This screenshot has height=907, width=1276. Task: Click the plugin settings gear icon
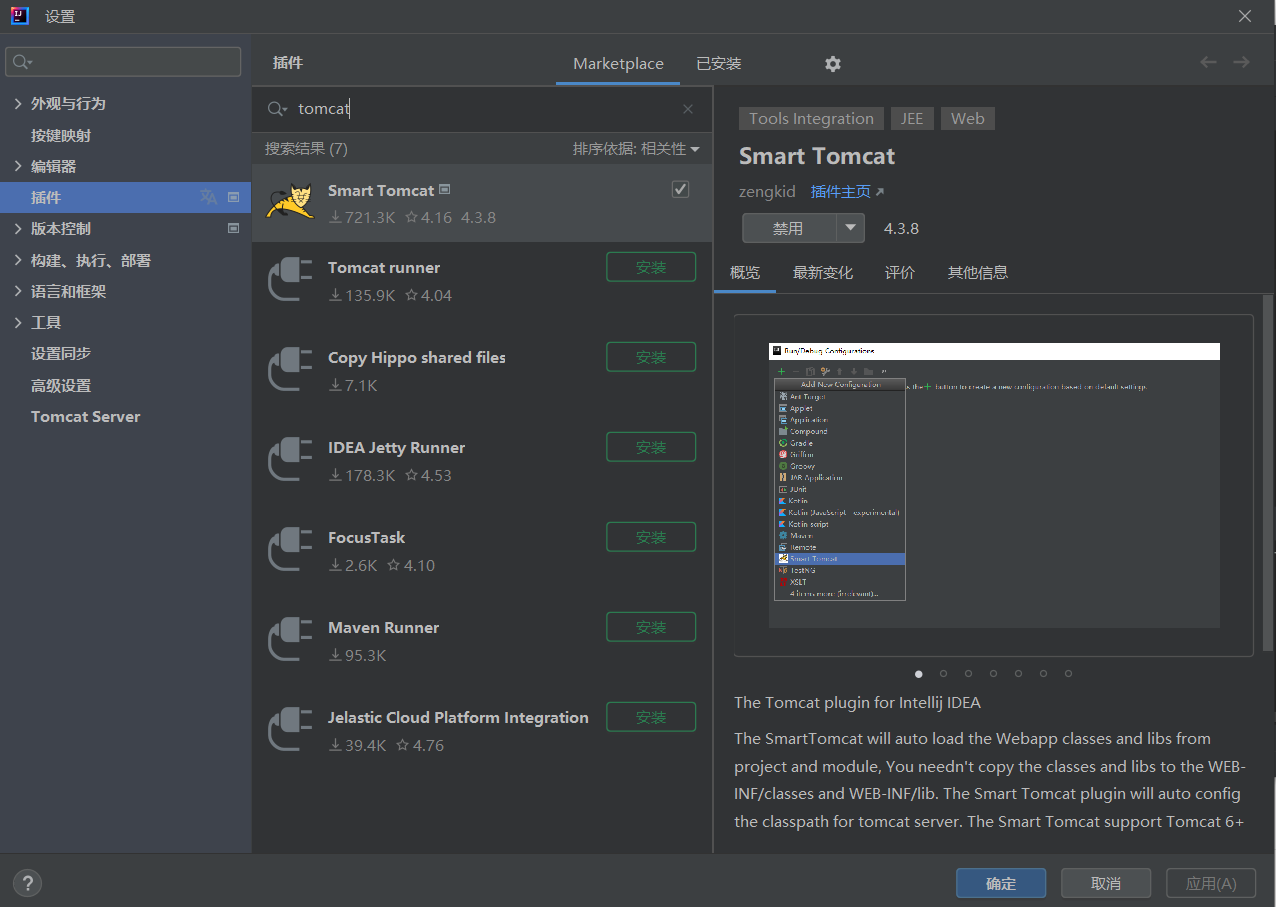(x=833, y=64)
